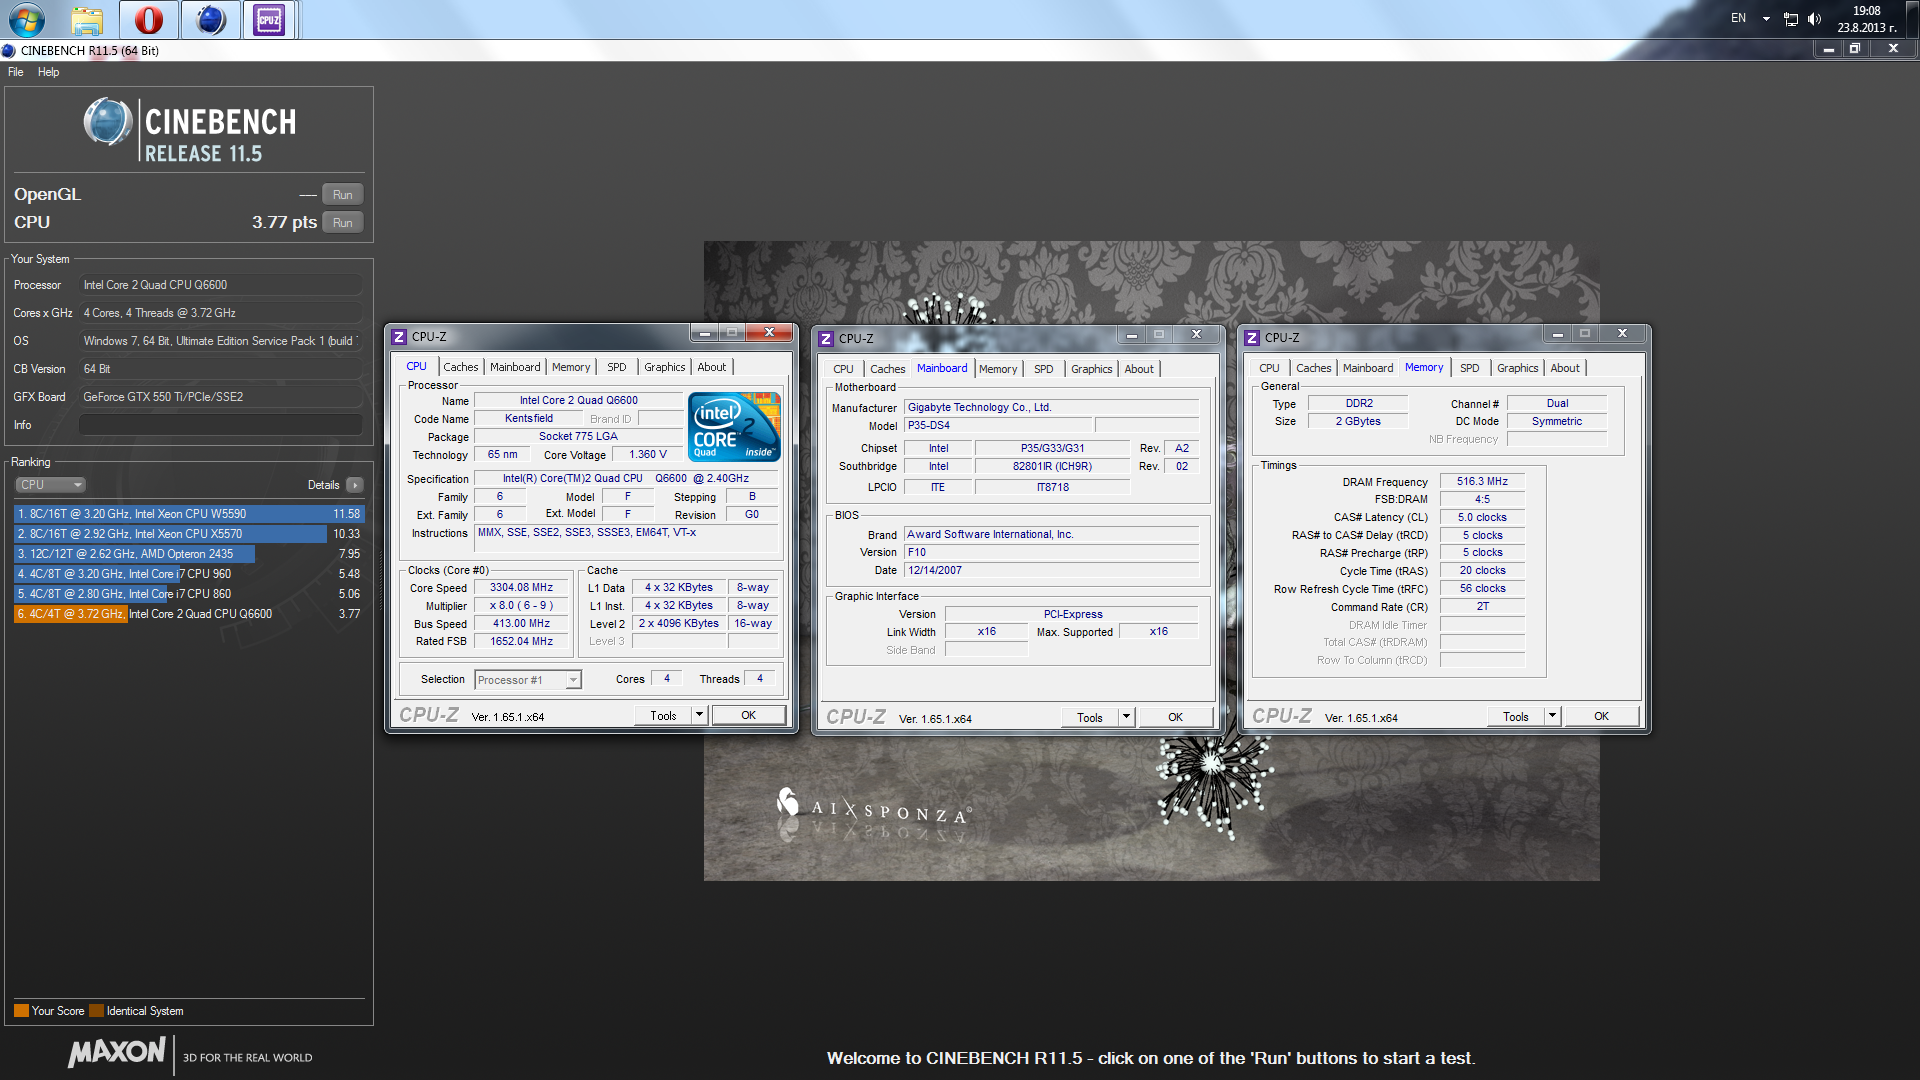Image resolution: width=1920 pixels, height=1080 pixels.
Task: Open the clock showing 19:08
Action: coord(1866,19)
